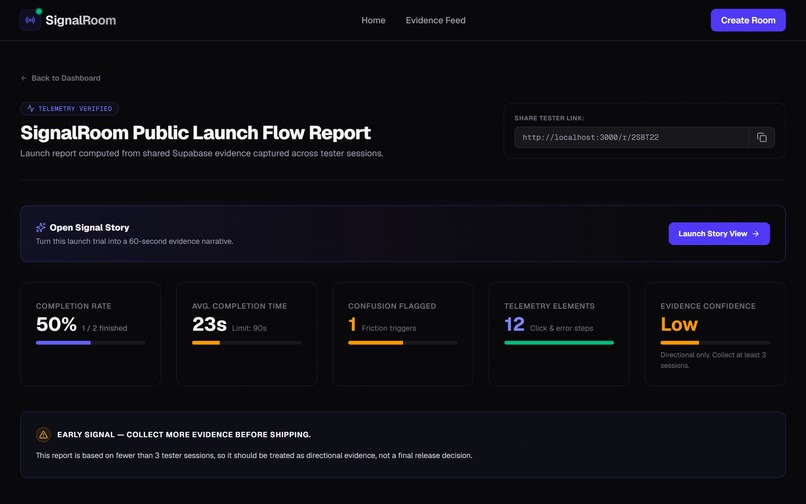
Task: Click the TELEMETRY VERIFIED badge text
Action: pyautogui.click(x=75, y=109)
